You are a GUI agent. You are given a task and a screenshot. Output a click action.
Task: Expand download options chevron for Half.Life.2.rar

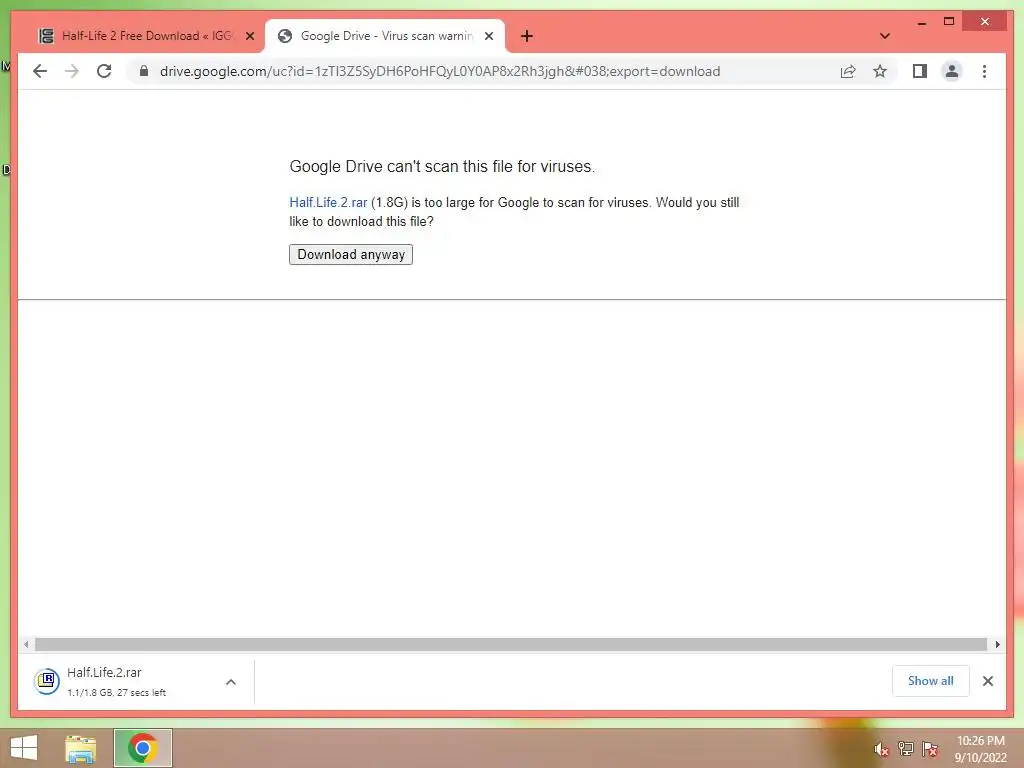click(x=231, y=682)
